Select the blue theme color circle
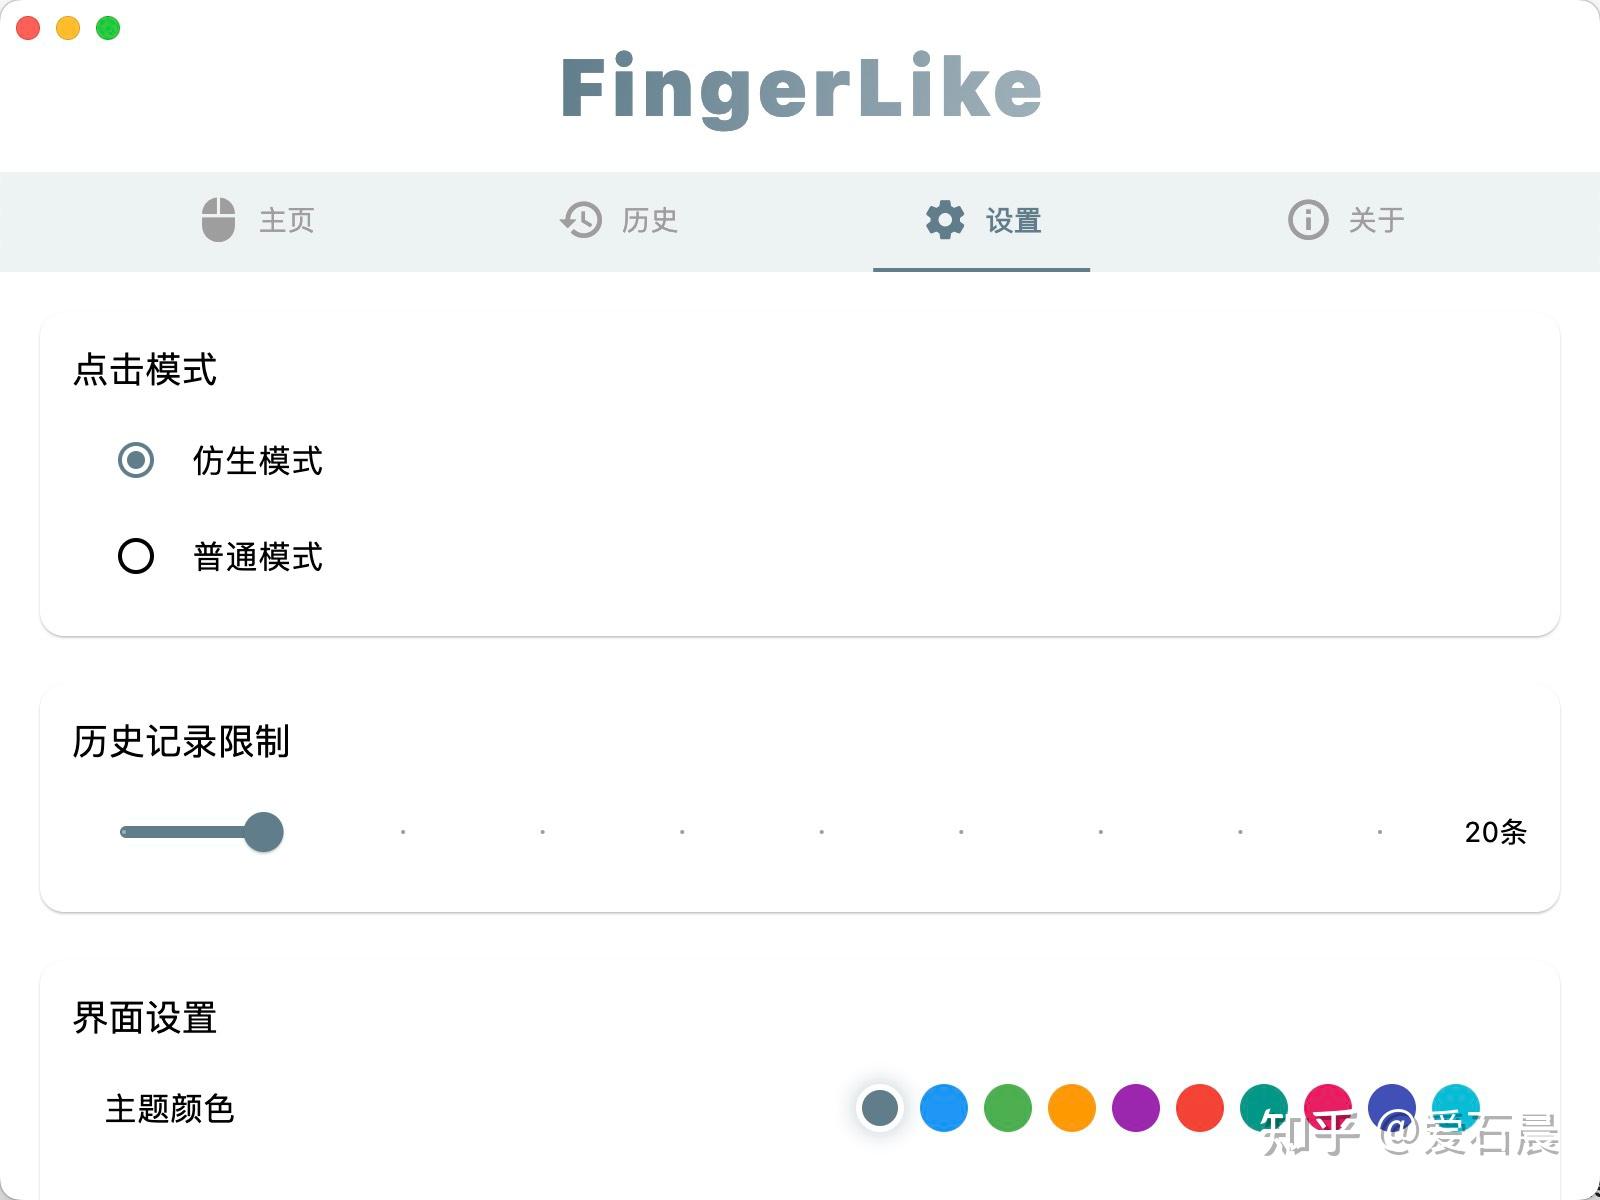Image resolution: width=1600 pixels, height=1200 pixels. point(942,1108)
